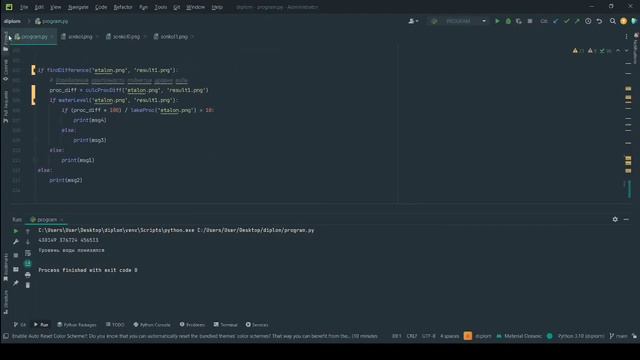
Task: Open the main Git branch widget
Action: [x=618, y=336]
